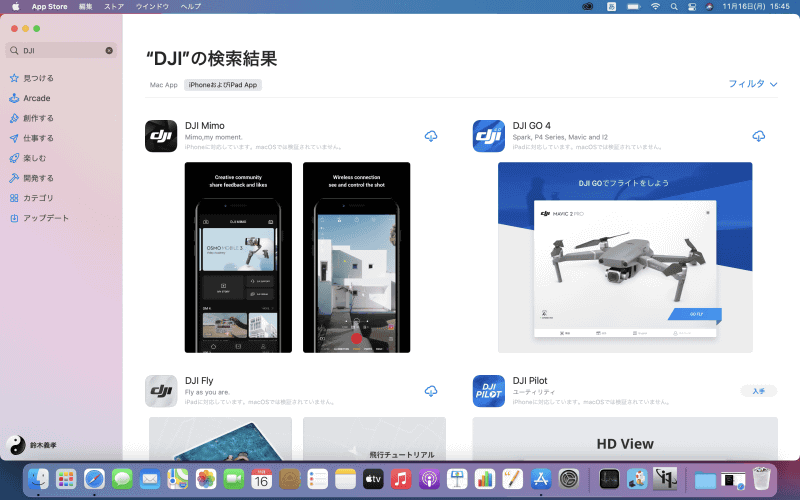Image resolution: width=800 pixels, height=500 pixels.
Task: Click the 入手 button for DJI Pilot
Action: pyautogui.click(x=758, y=391)
